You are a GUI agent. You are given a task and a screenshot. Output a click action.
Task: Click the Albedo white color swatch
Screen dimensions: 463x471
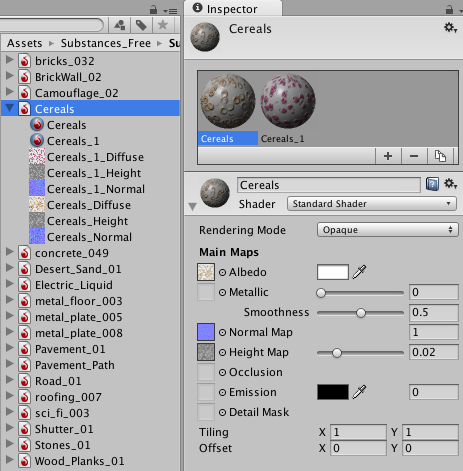[333, 272]
